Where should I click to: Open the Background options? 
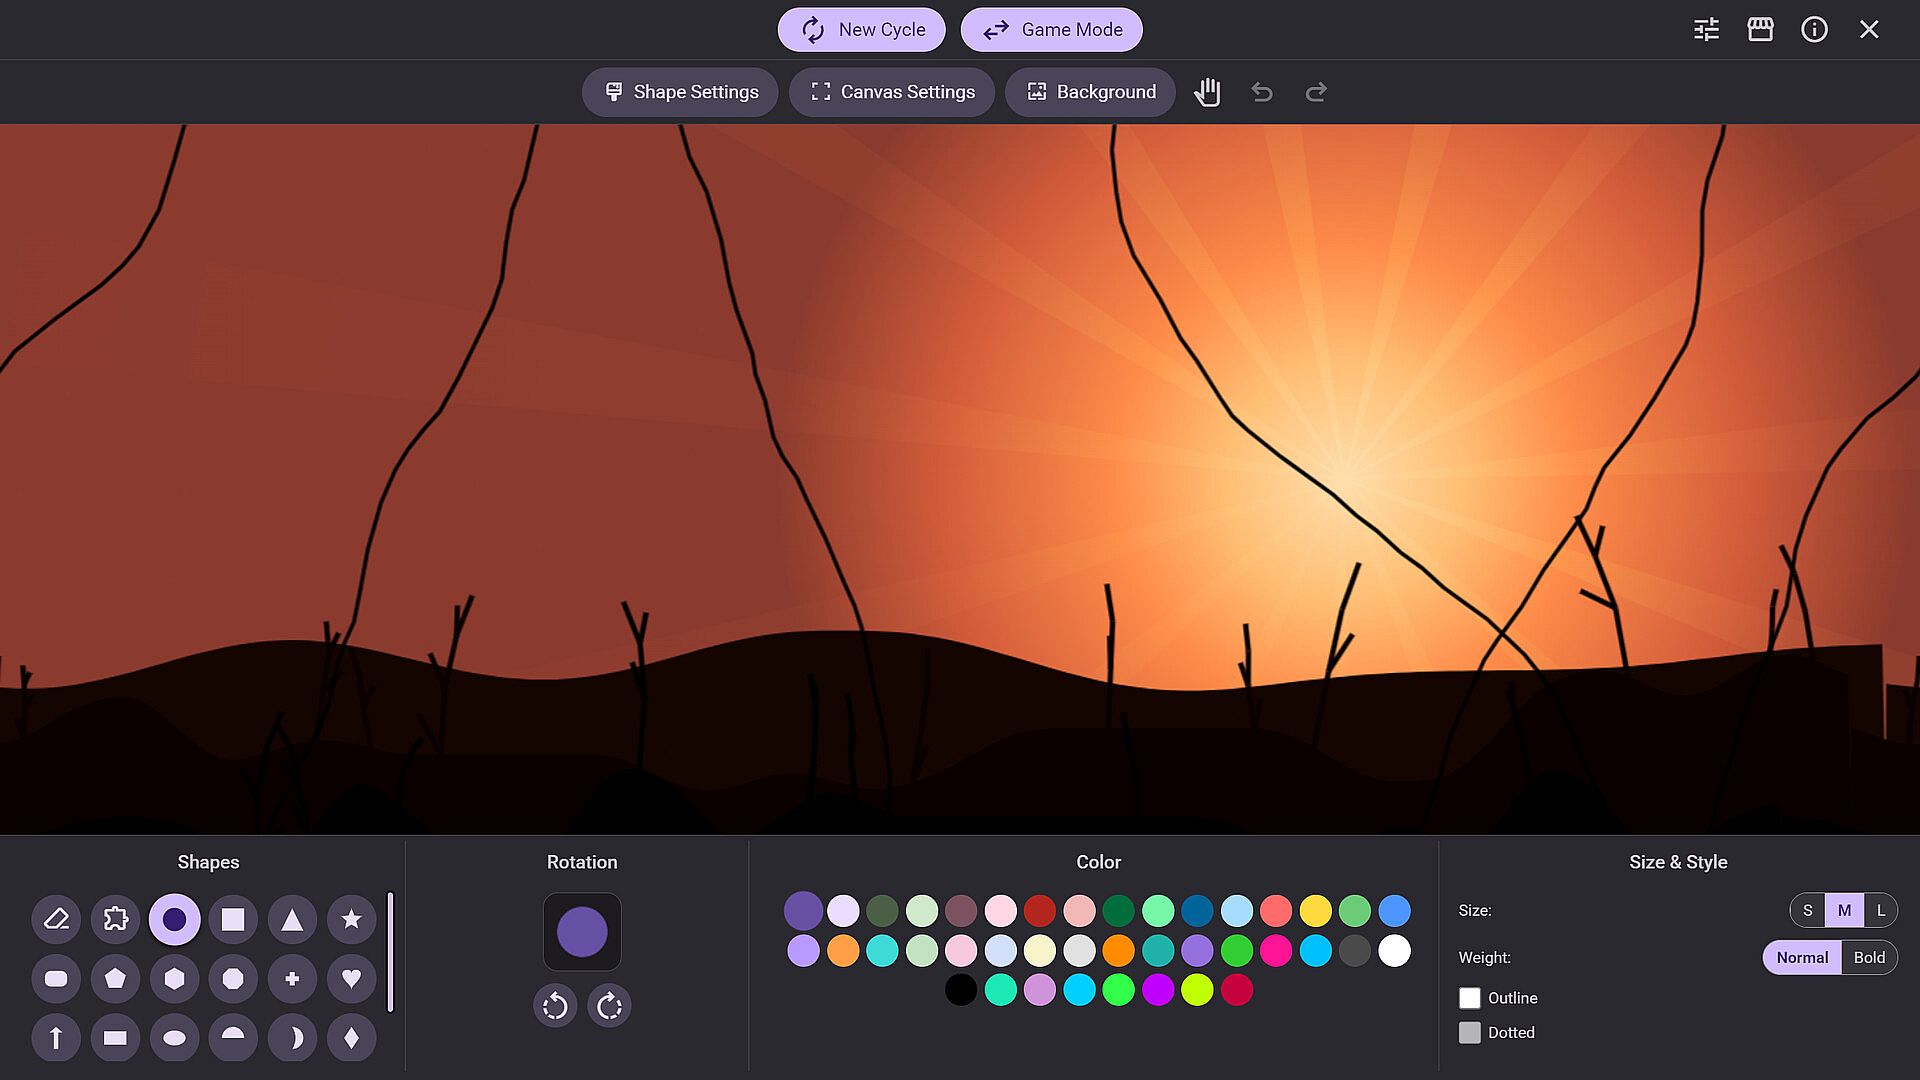[1090, 92]
